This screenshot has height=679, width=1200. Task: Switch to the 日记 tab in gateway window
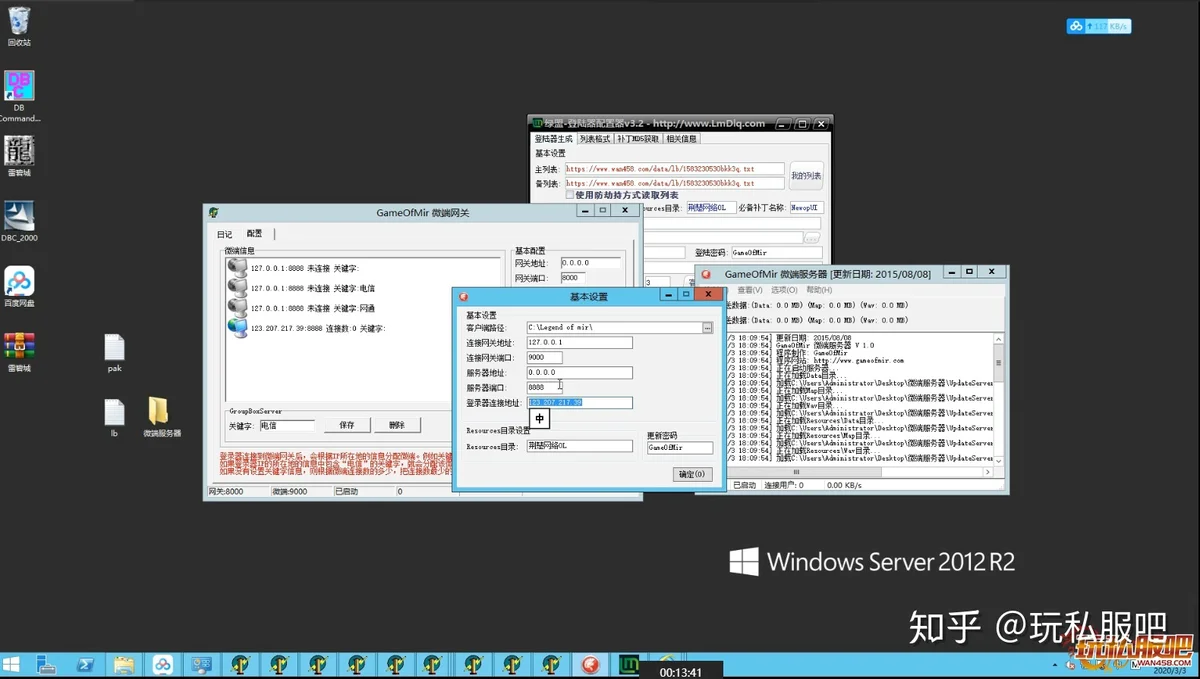224,234
